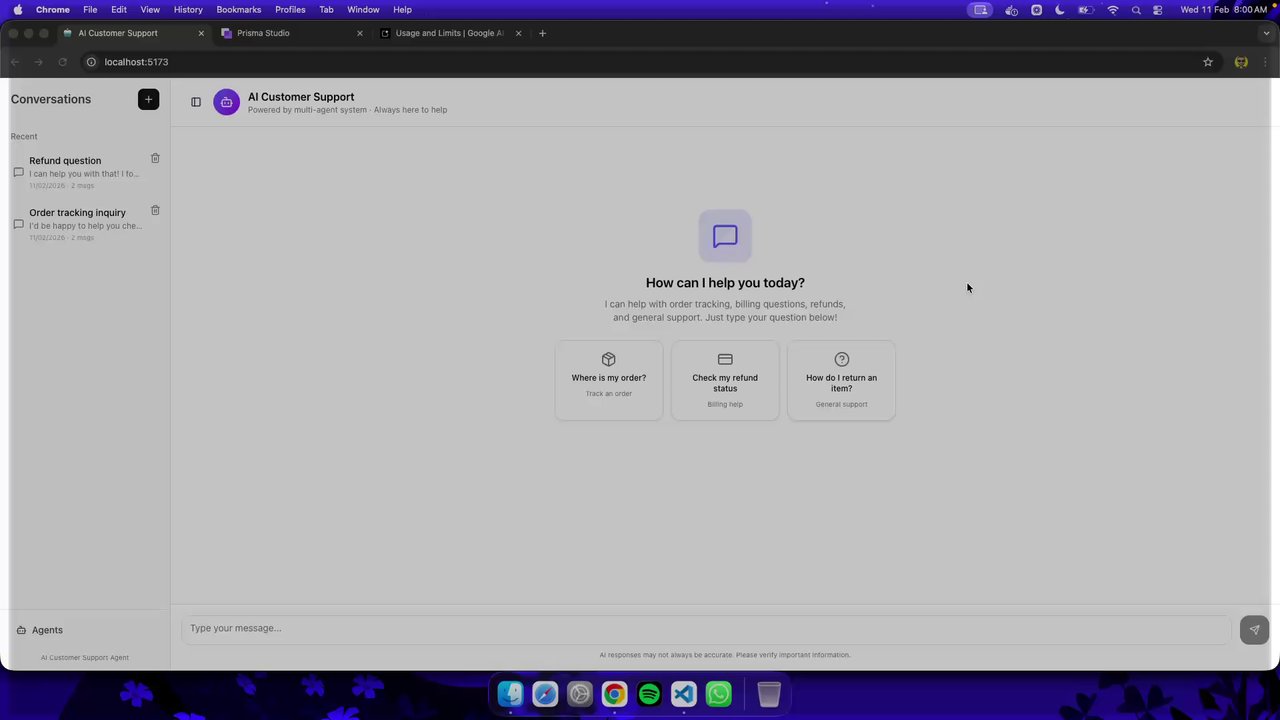Click the battery status icon in menu bar

pyautogui.click(x=1085, y=10)
